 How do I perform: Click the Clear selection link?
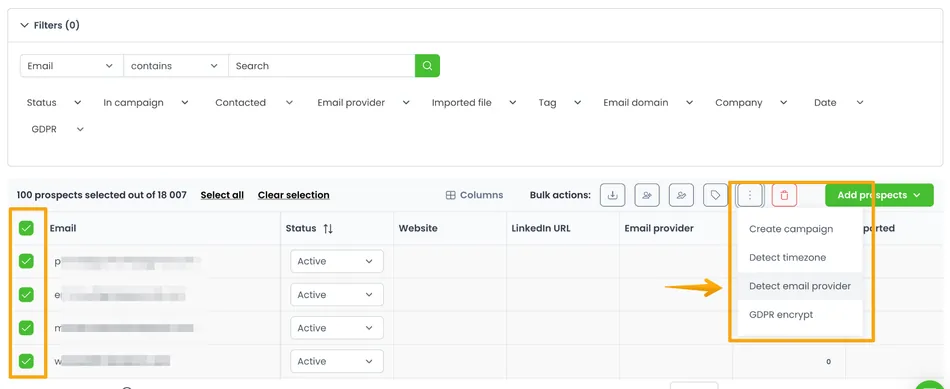point(294,195)
